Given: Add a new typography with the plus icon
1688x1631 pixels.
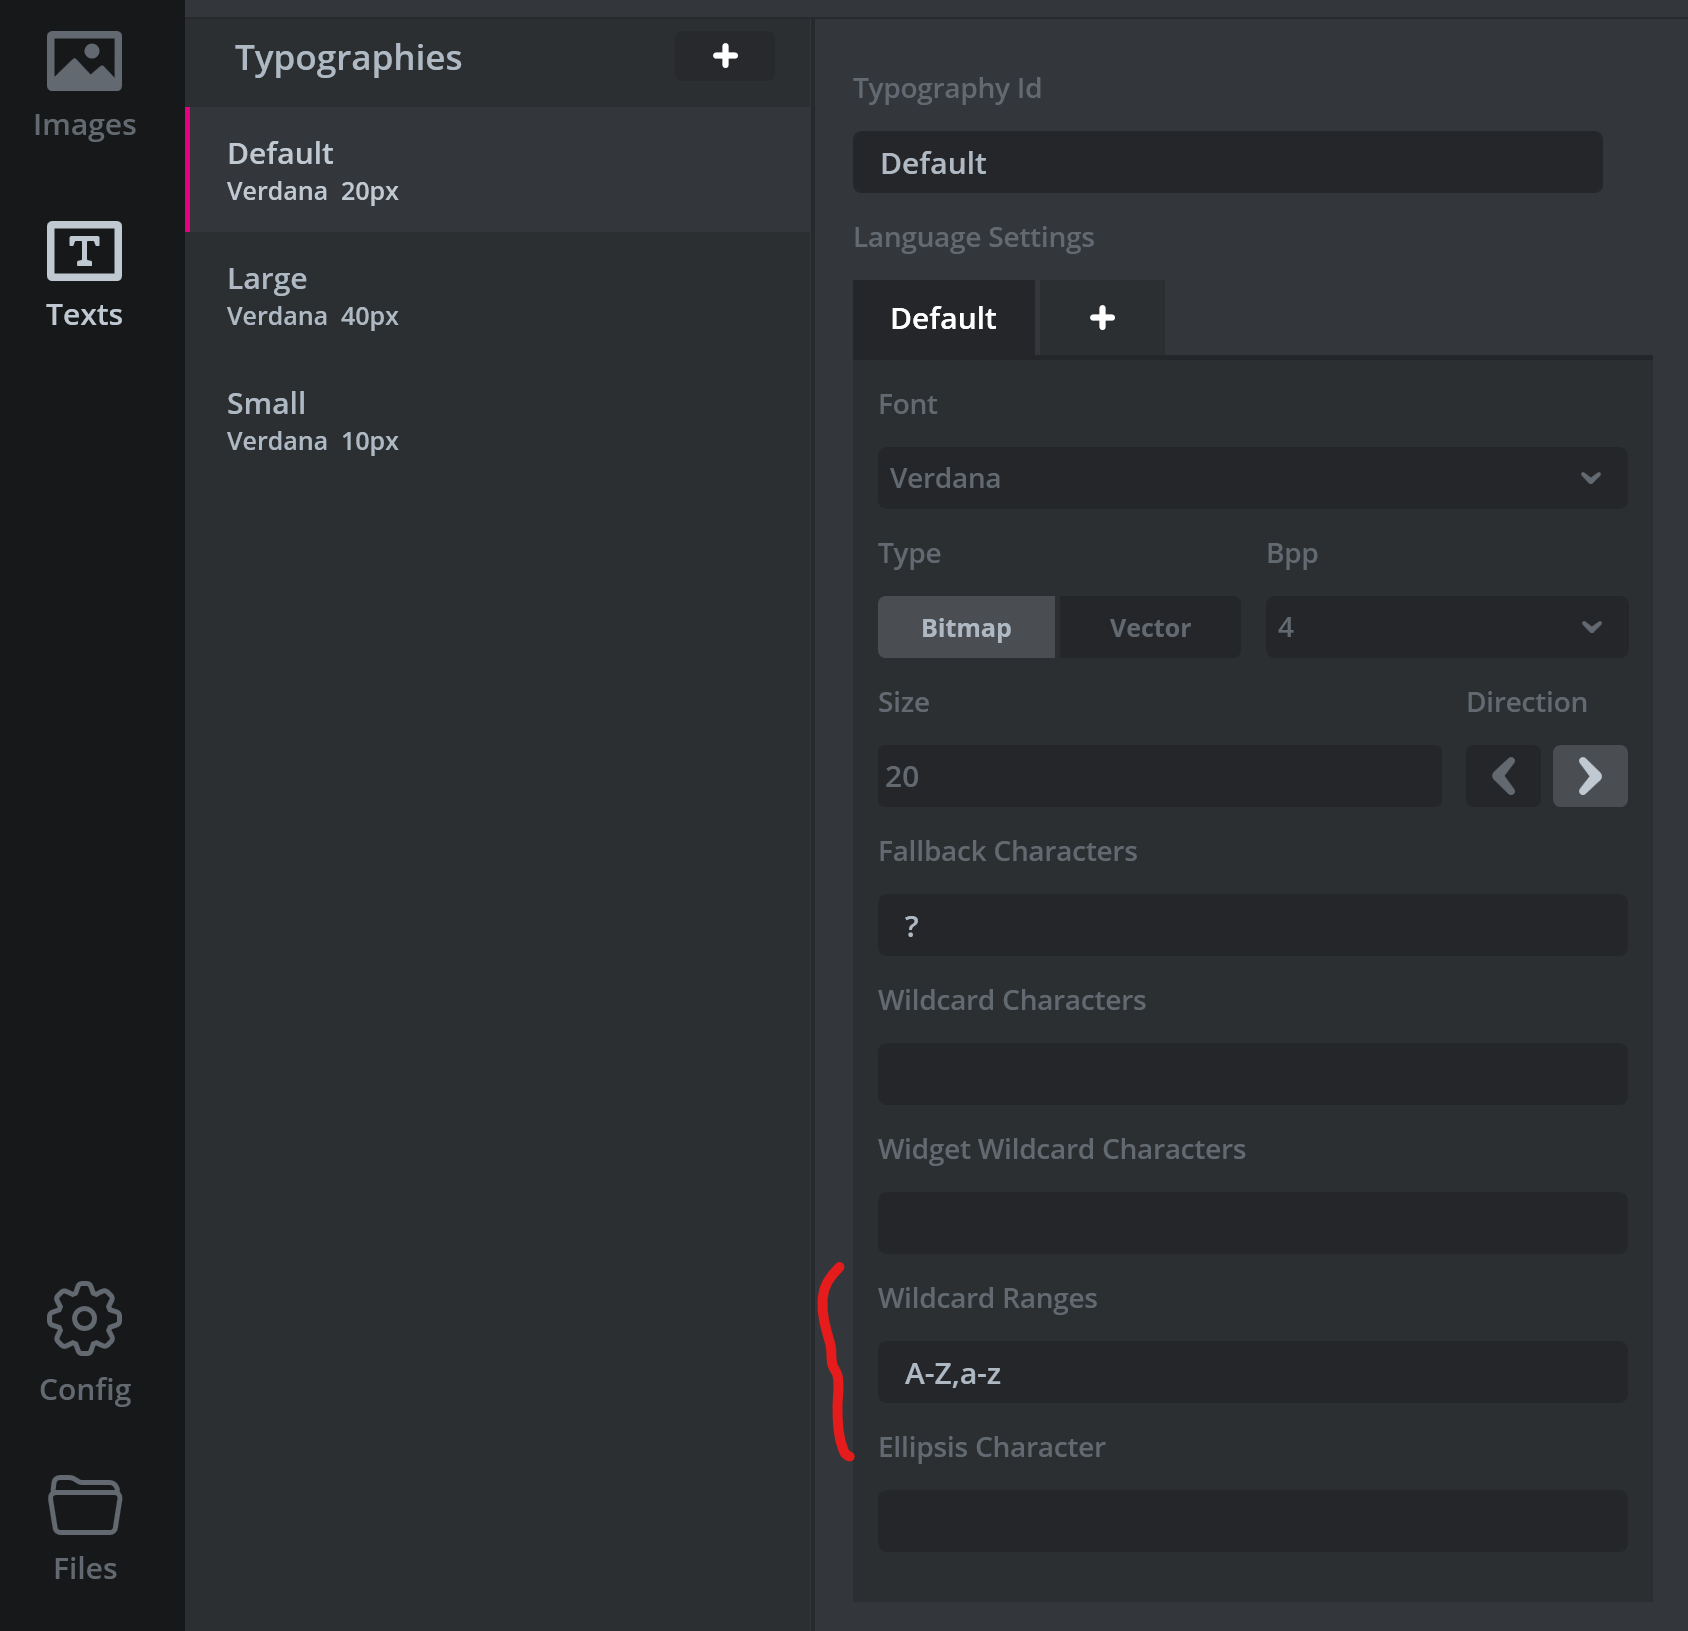Looking at the screenshot, I should click(x=724, y=57).
